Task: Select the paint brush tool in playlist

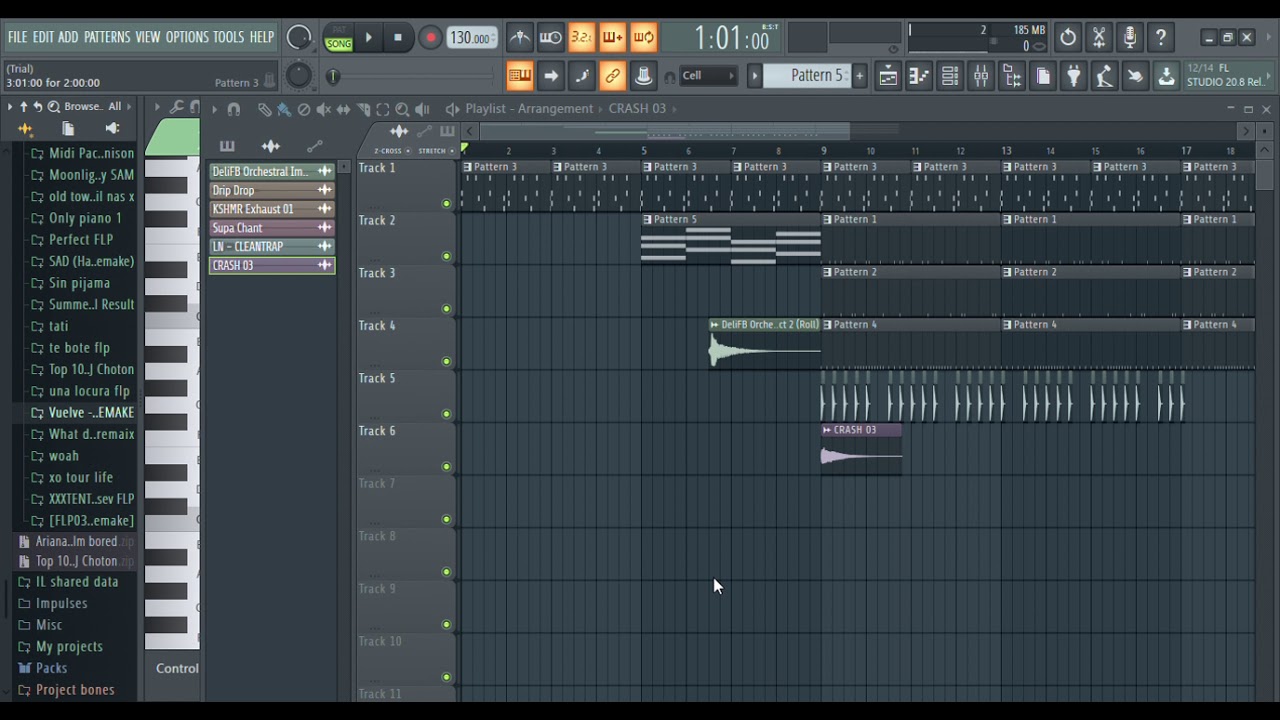Action: click(x=284, y=109)
